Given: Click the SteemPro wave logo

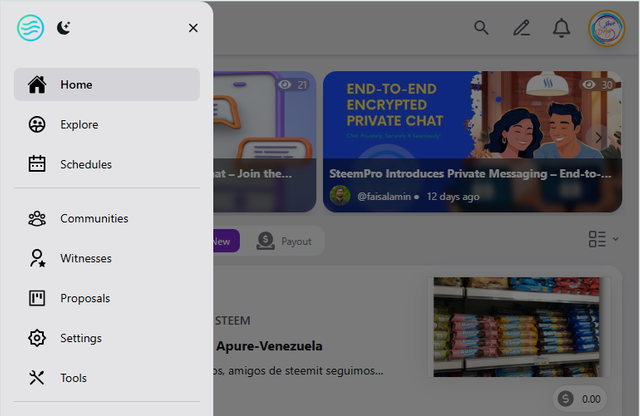Looking at the screenshot, I should [x=31, y=28].
